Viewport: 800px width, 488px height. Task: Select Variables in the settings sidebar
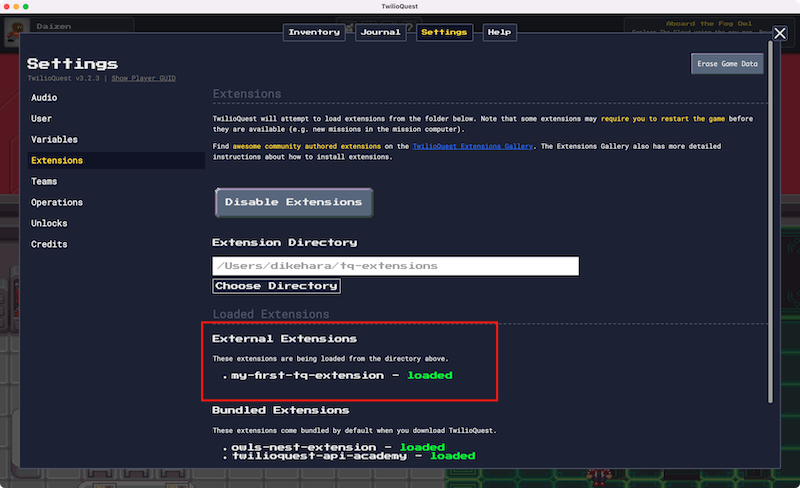(54, 139)
